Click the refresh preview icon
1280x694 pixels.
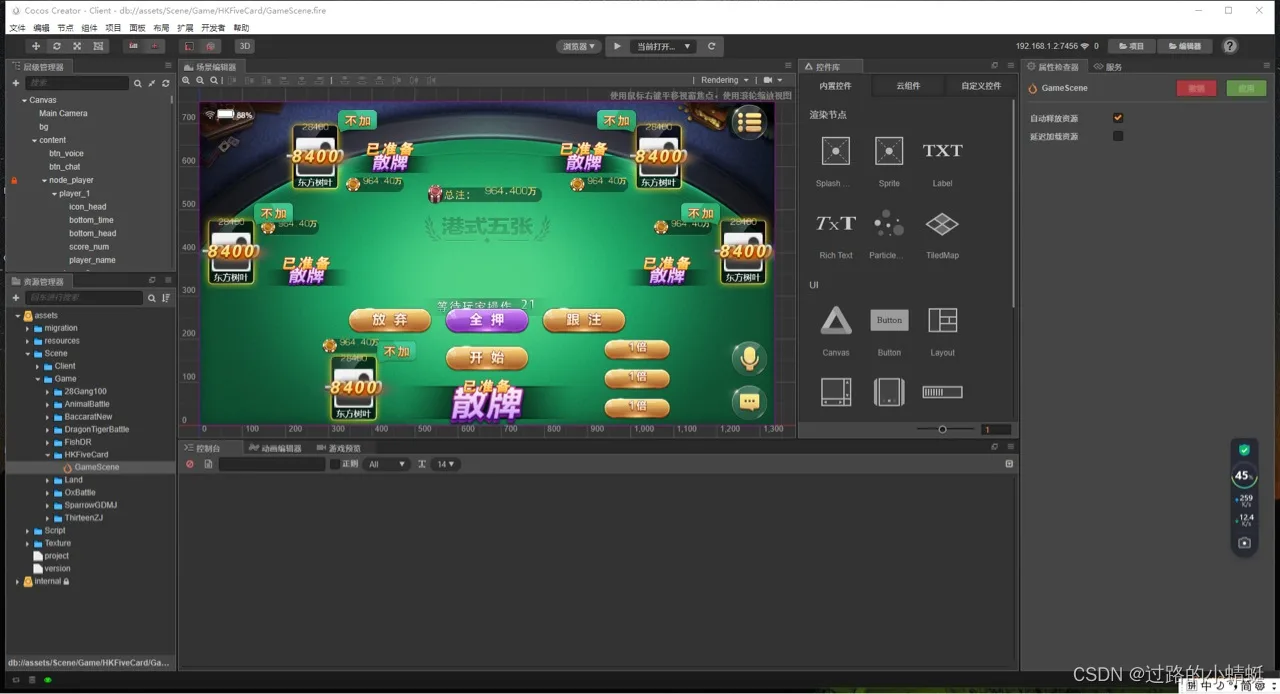click(x=711, y=46)
